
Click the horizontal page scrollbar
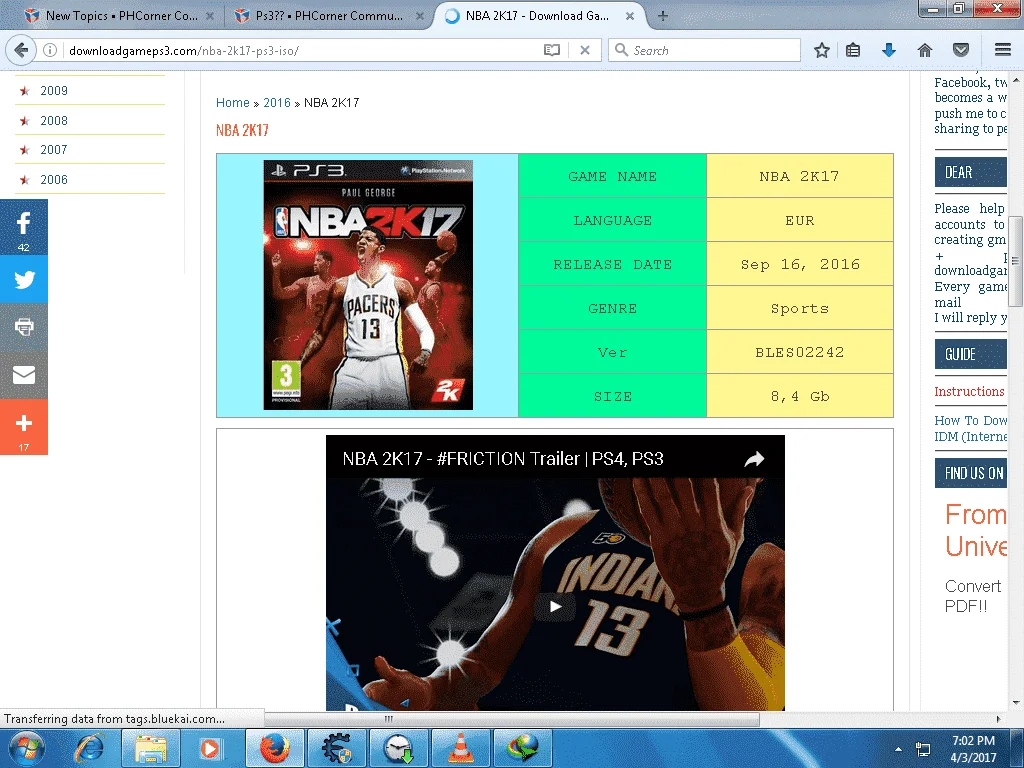point(512,719)
